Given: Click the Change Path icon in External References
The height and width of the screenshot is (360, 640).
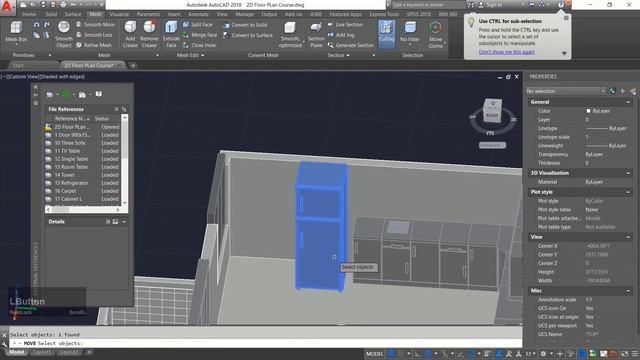Looking at the screenshot, I should click(82, 95).
